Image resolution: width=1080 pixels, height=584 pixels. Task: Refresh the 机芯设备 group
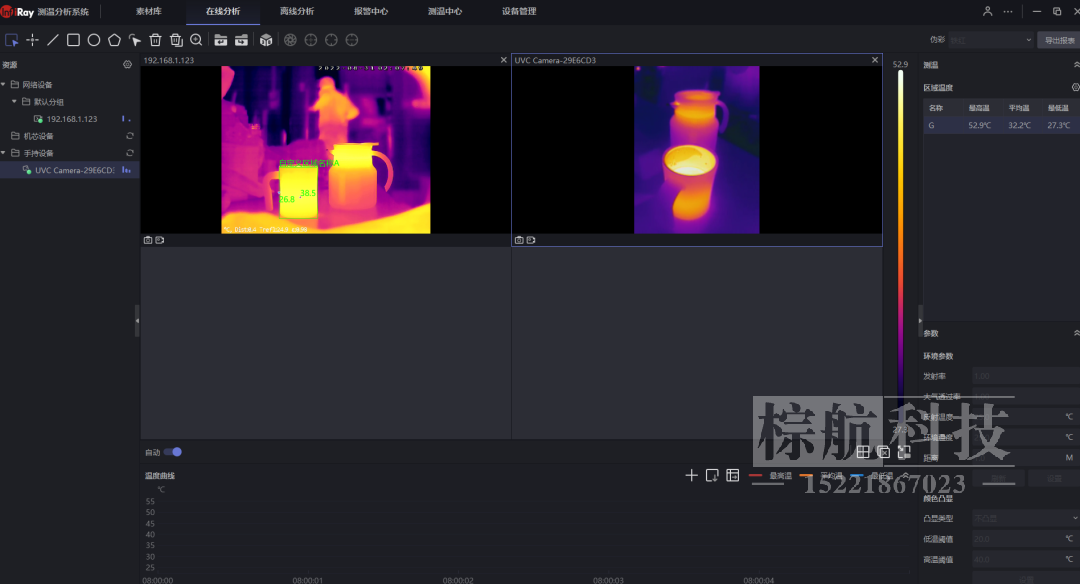(x=129, y=136)
